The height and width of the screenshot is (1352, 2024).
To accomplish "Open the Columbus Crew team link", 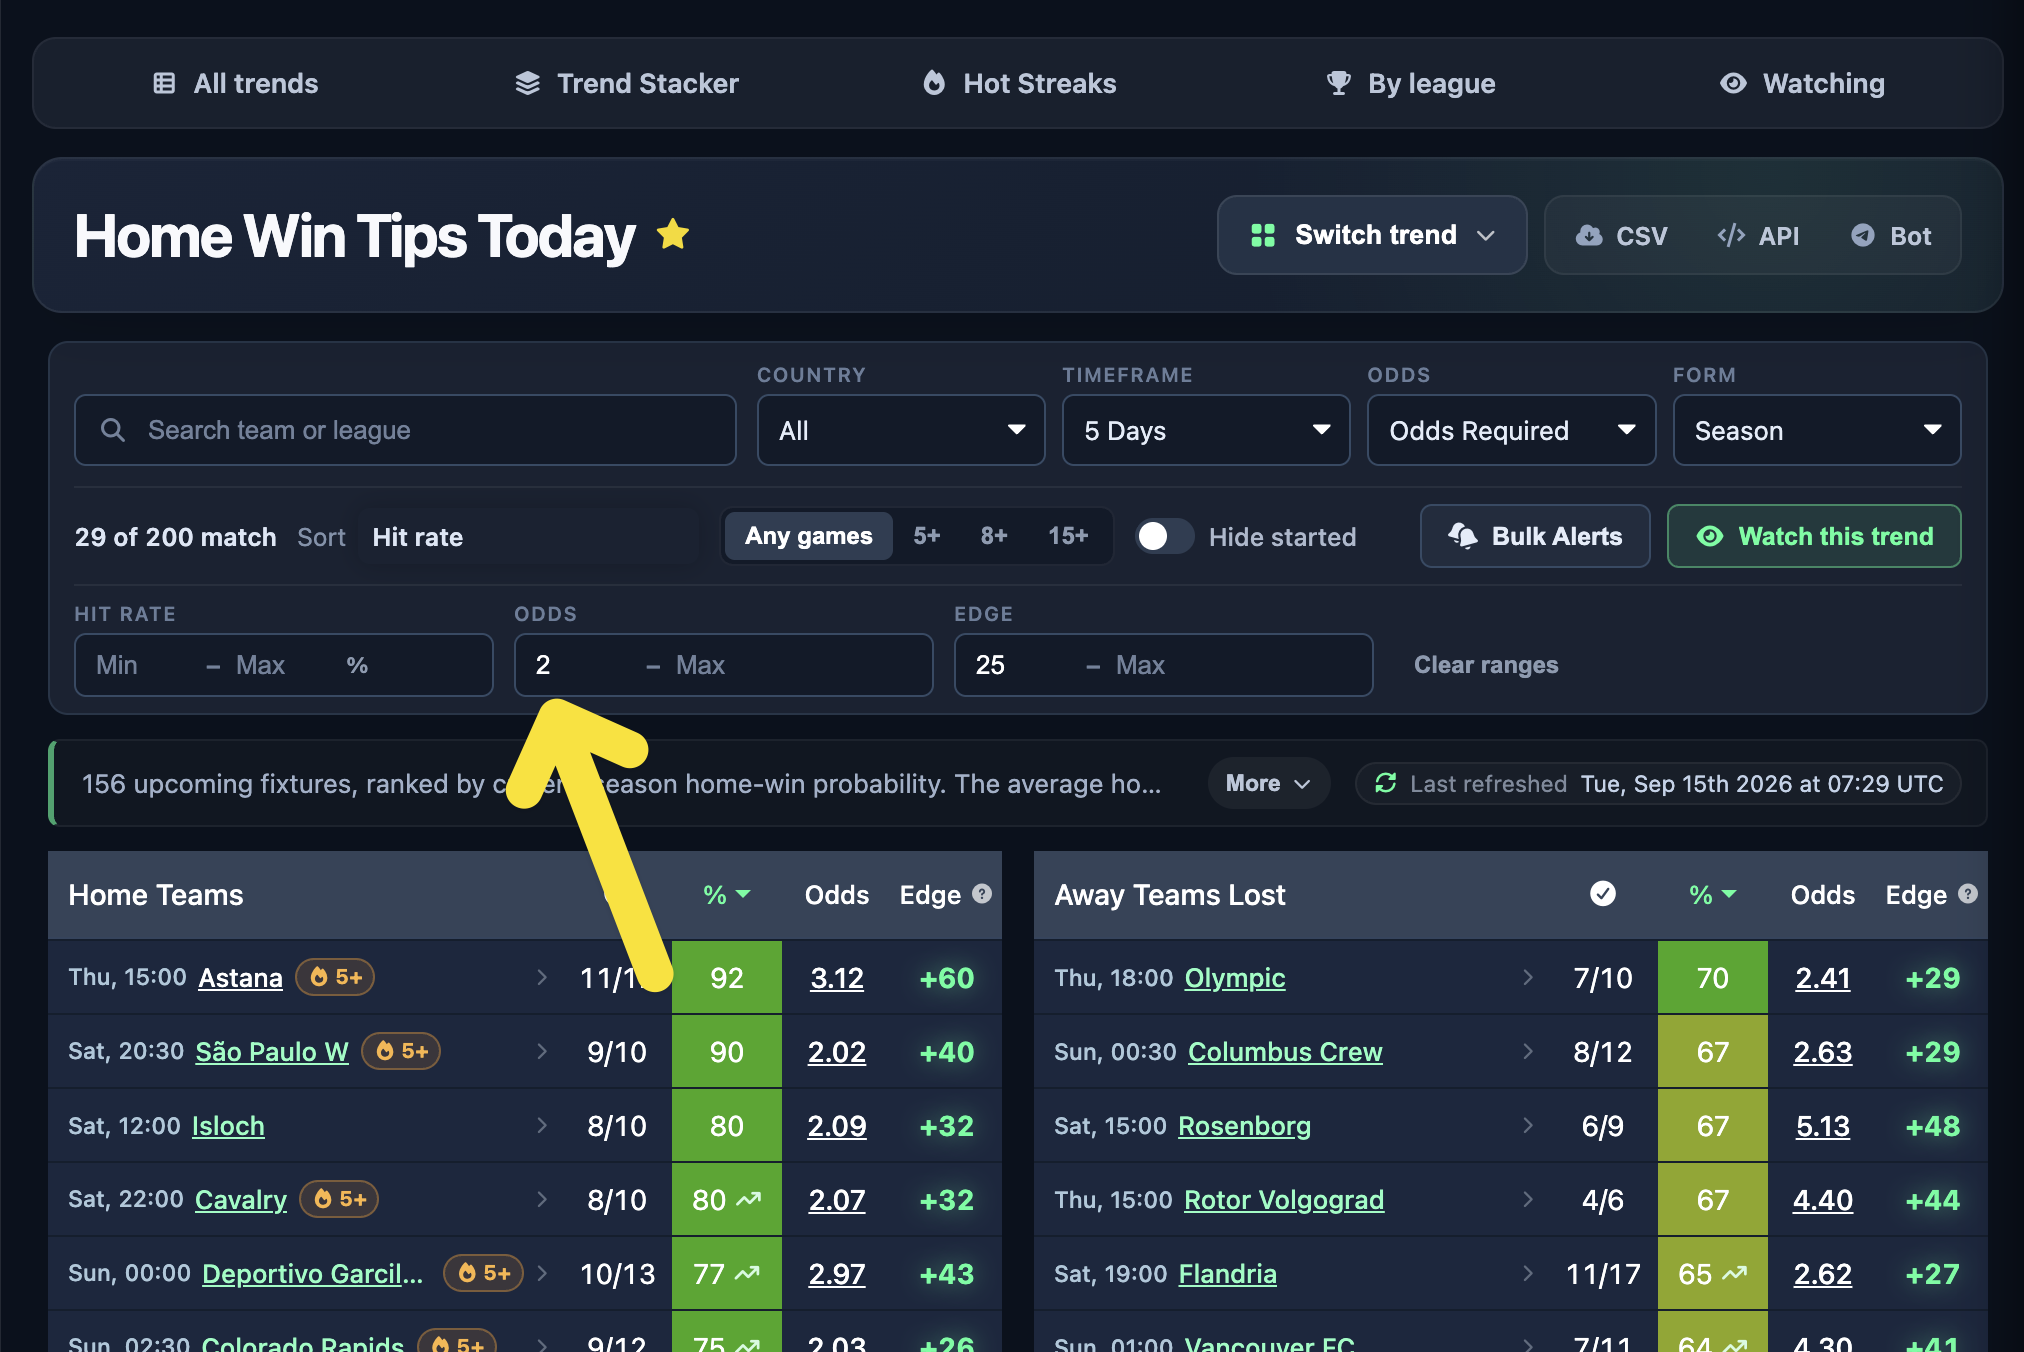I will pyautogui.click(x=1285, y=1051).
